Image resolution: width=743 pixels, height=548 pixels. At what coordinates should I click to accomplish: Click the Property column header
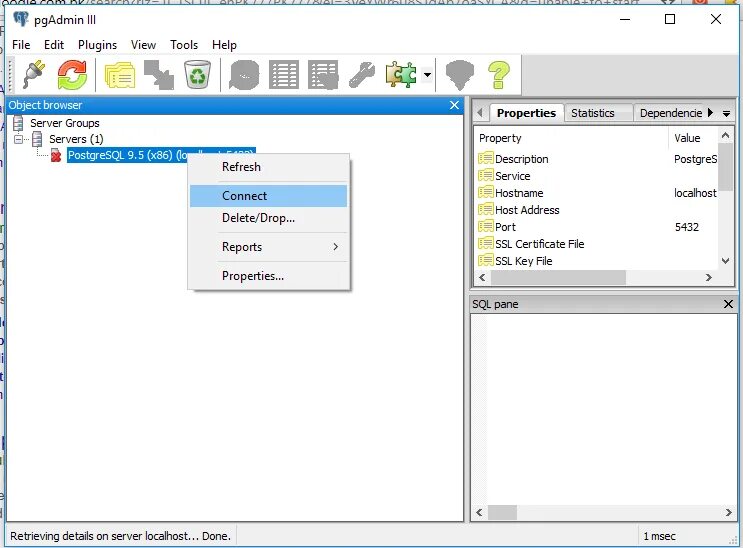571,138
